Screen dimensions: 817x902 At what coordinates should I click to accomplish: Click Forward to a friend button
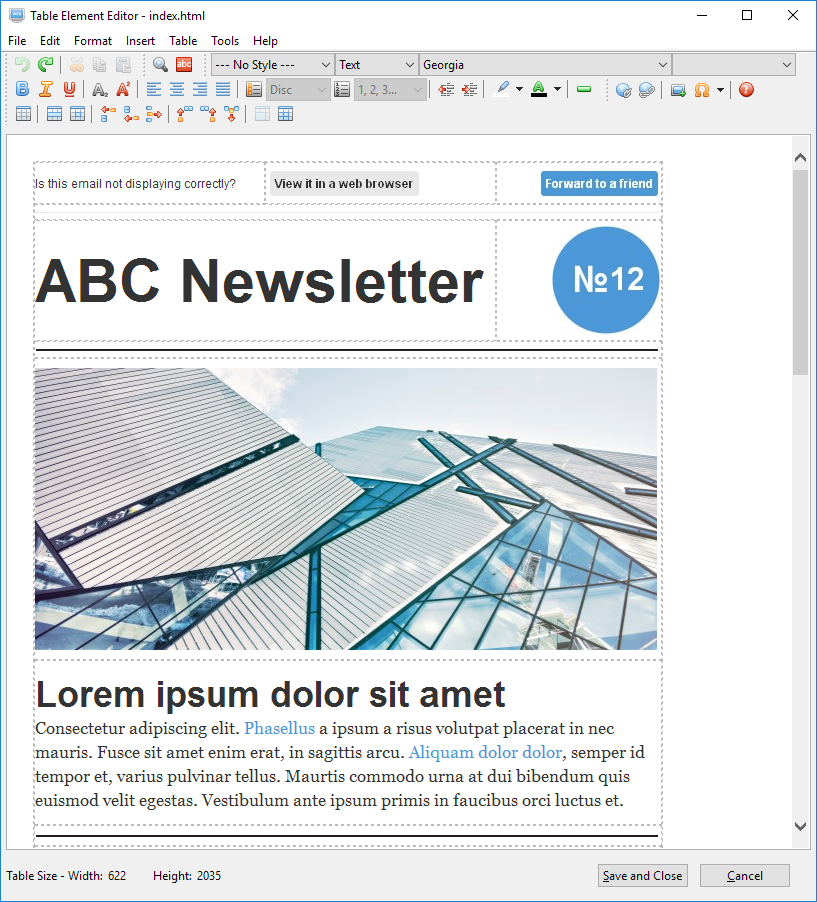click(x=599, y=184)
